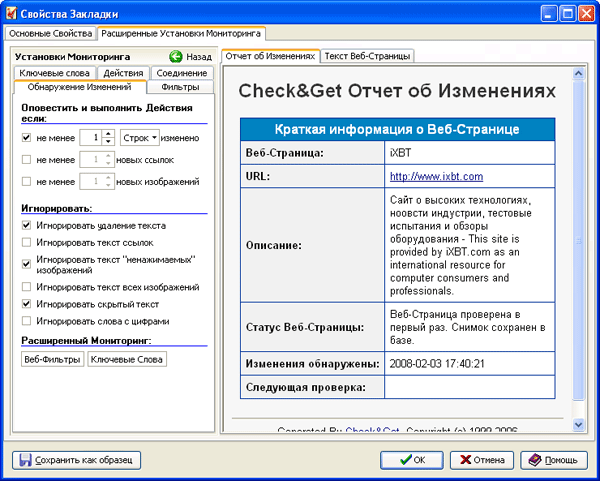Switch to Текст Веб-Страницы tab

pos(367,56)
